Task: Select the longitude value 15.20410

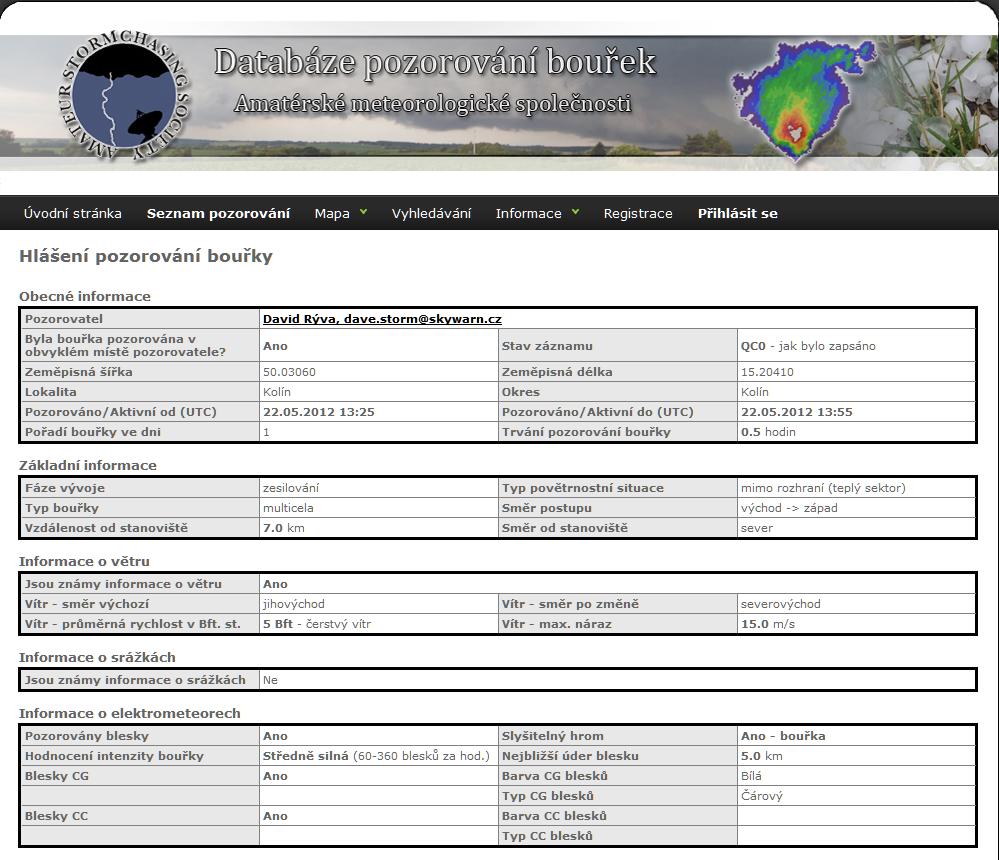Action: (767, 372)
